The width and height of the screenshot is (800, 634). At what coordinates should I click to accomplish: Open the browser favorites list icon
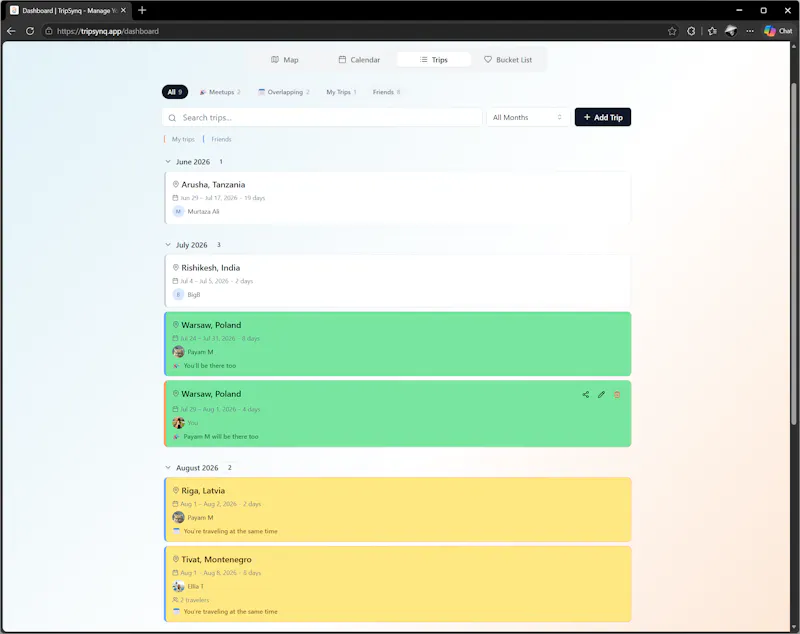712,31
